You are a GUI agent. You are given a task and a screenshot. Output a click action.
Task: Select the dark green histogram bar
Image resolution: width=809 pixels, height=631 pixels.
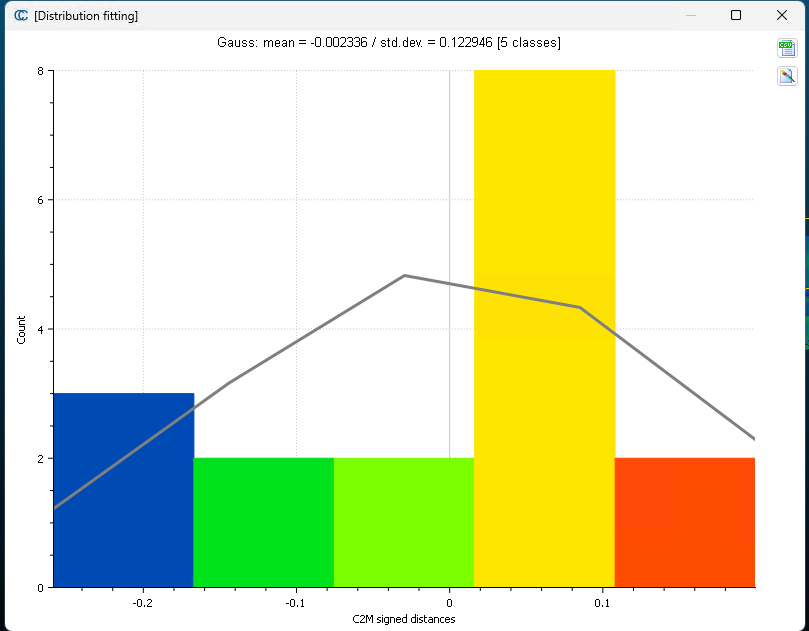264,522
